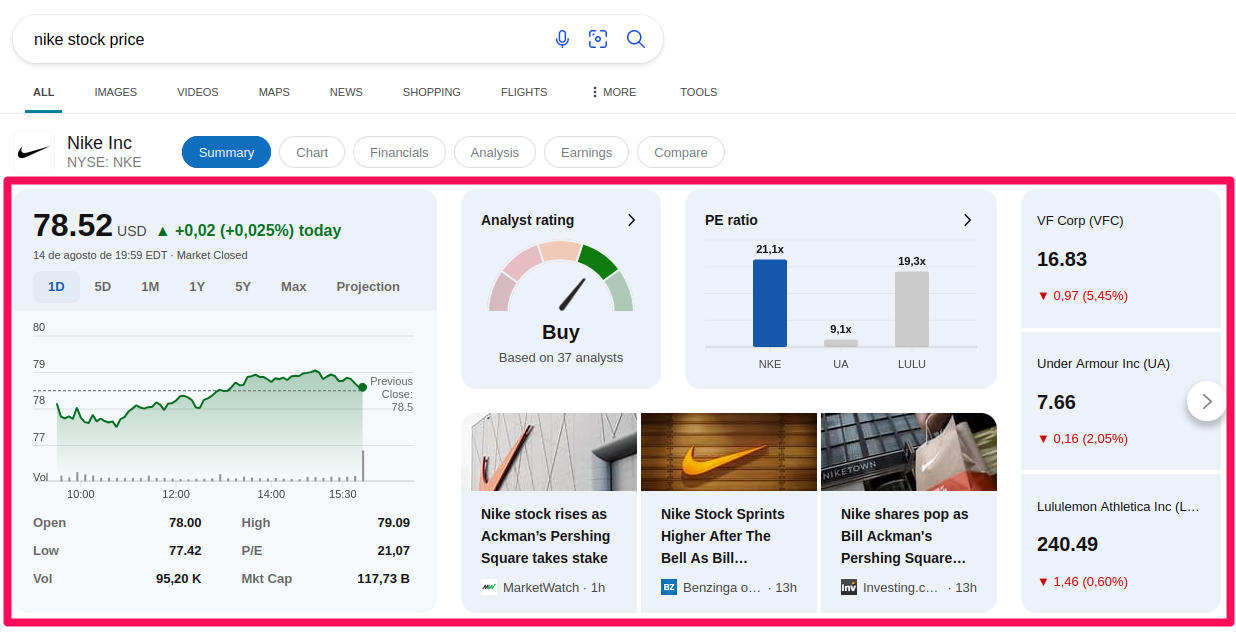Click inside the search query field

pyautogui.click(x=280, y=40)
